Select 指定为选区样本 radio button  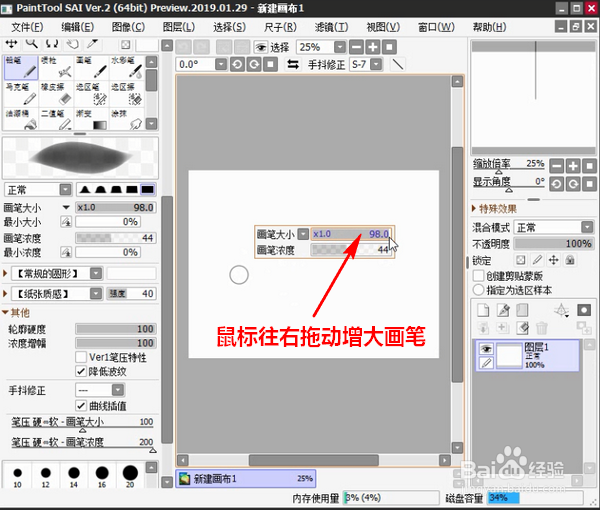coord(478,290)
